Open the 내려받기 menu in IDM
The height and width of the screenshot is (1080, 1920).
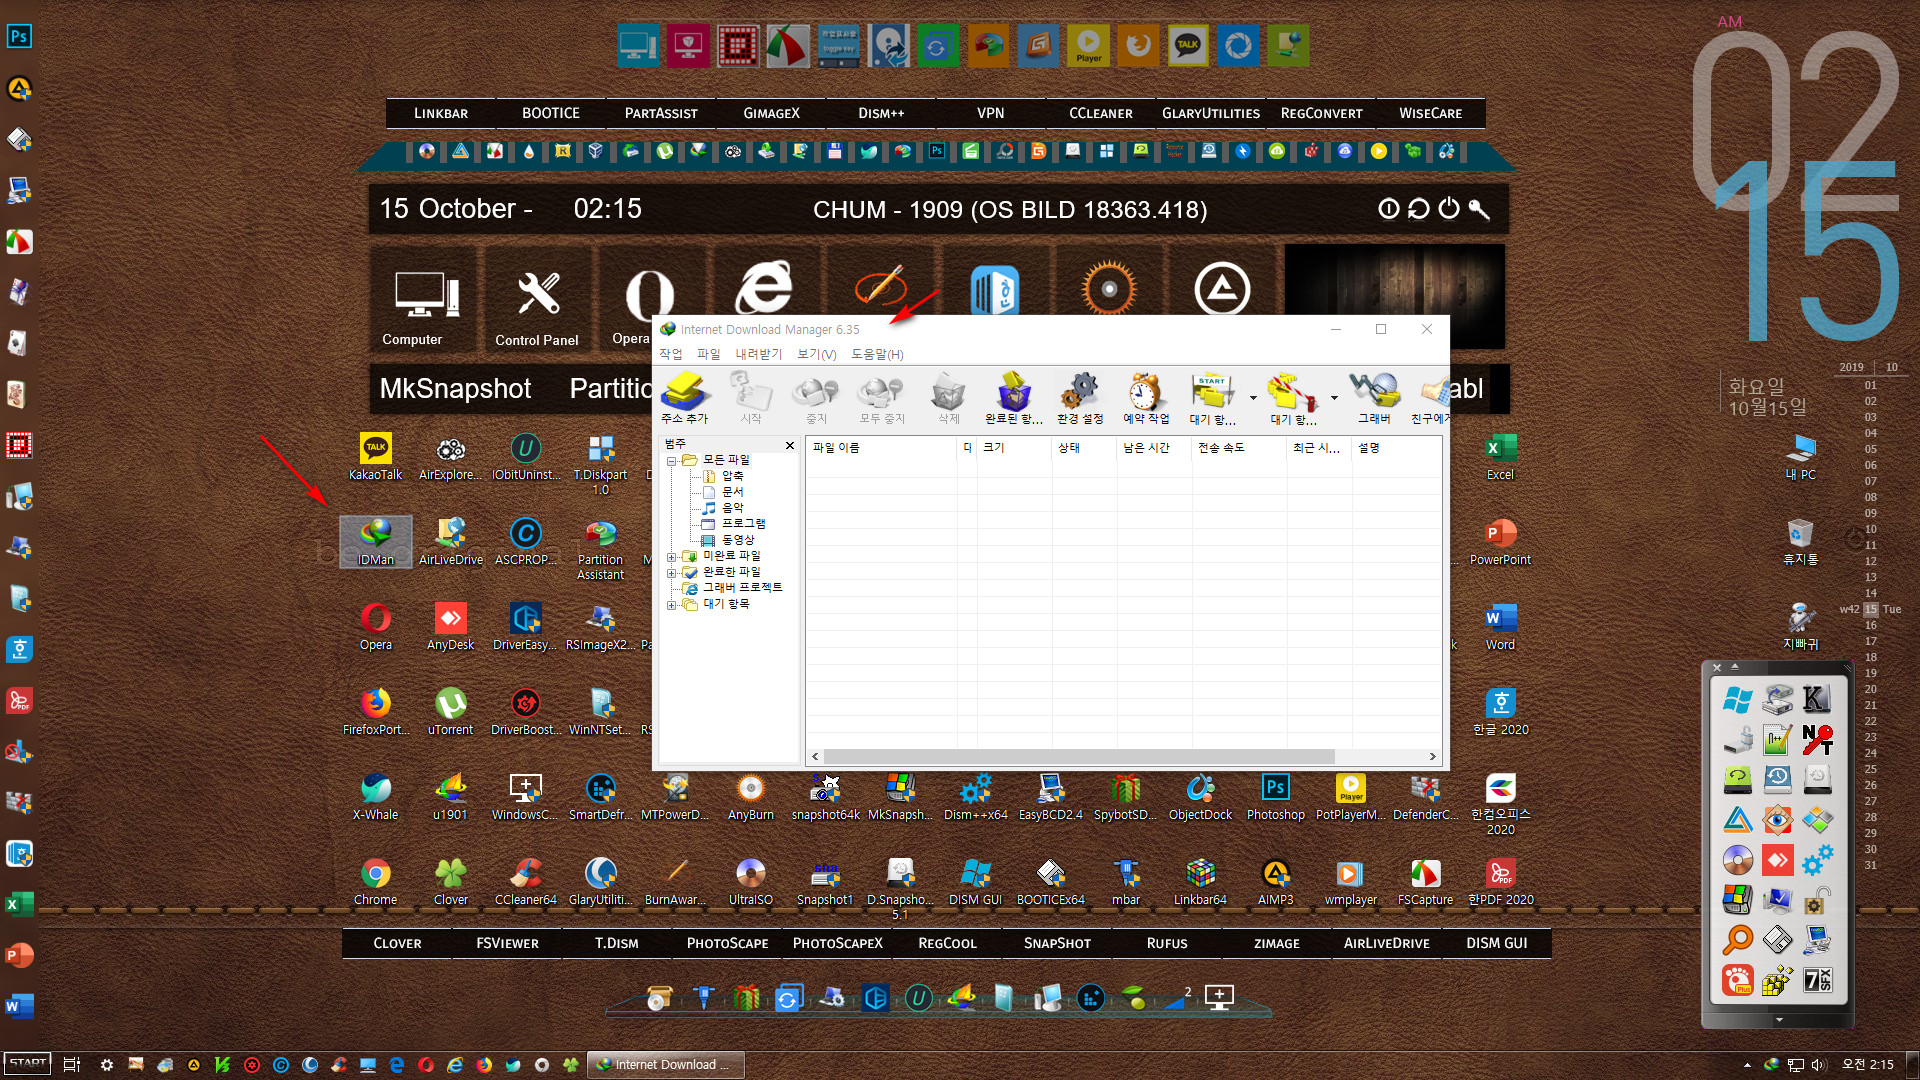pyautogui.click(x=759, y=354)
